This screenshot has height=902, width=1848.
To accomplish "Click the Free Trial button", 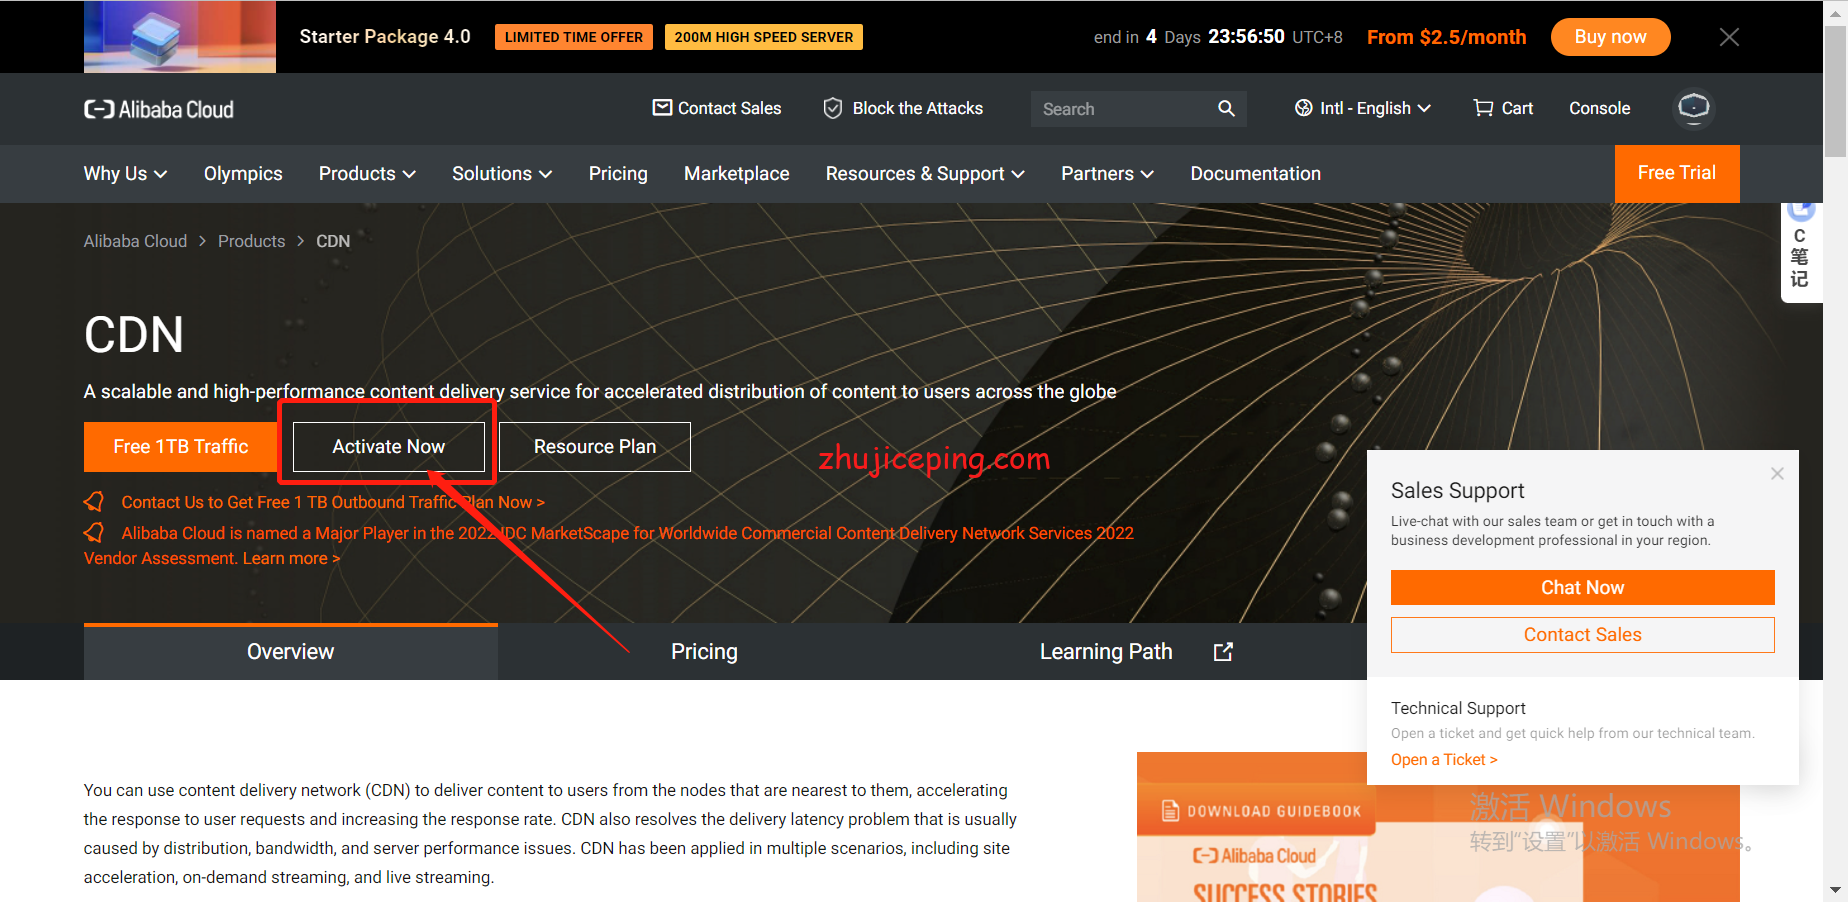I will coord(1677,173).
